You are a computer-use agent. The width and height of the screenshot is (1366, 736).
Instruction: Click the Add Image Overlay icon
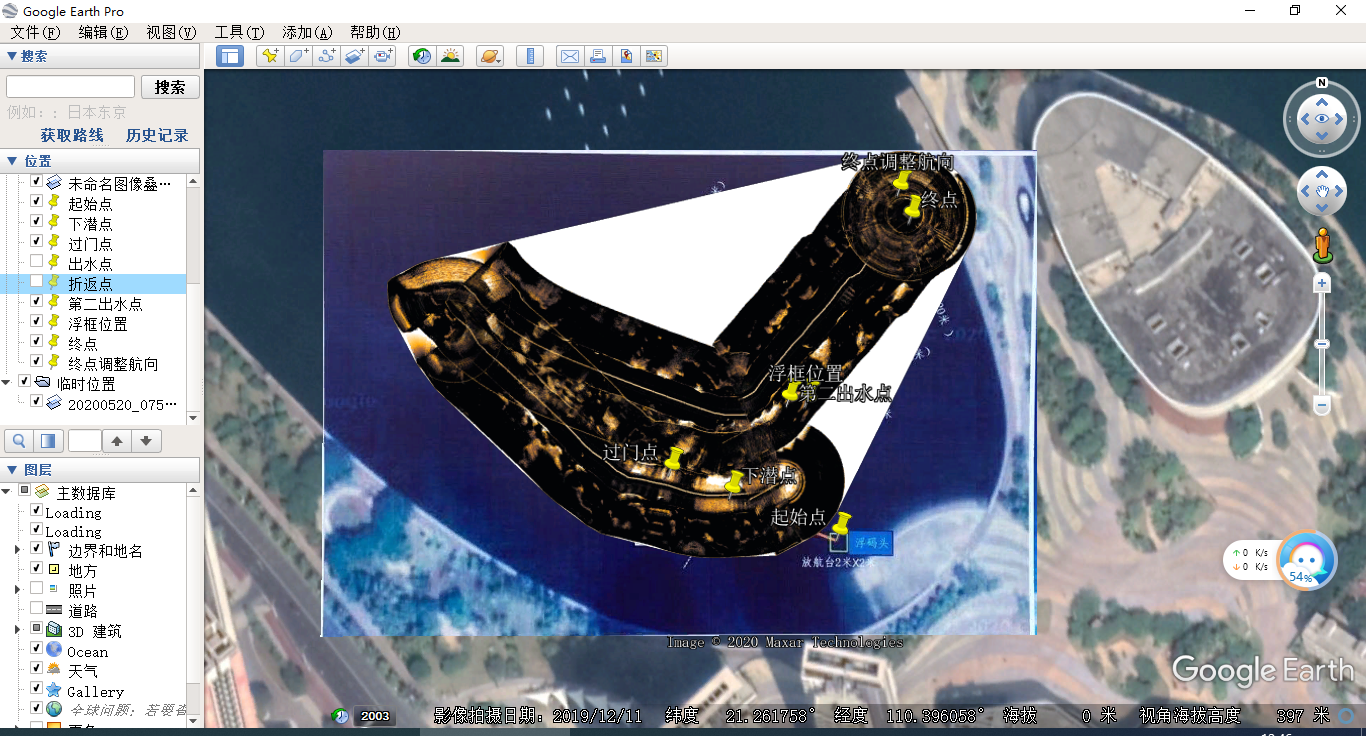[x=355, y=56]
